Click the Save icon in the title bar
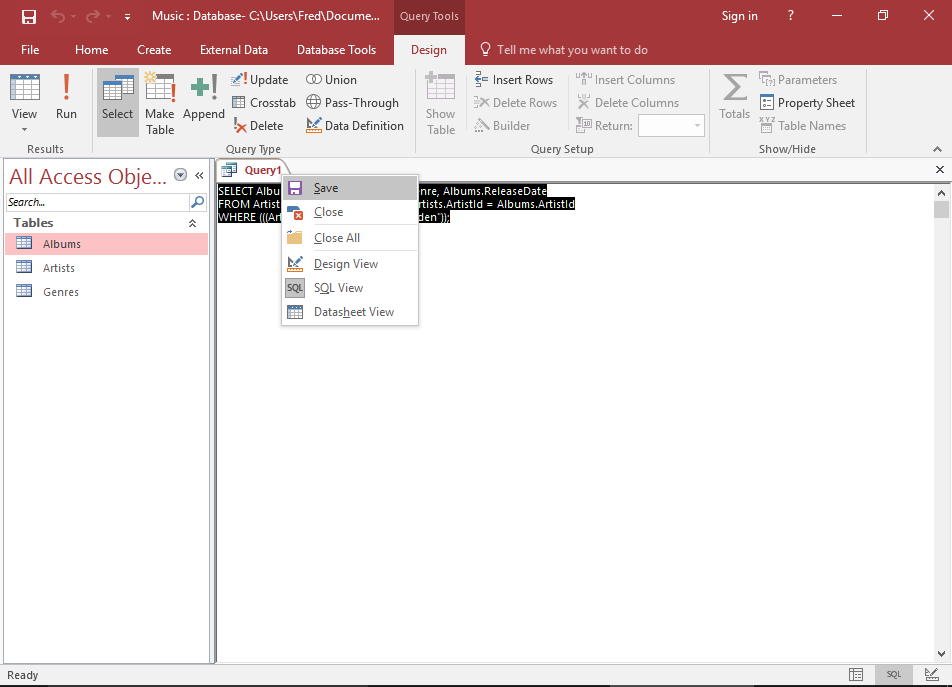952x687 pixels. [x=29, y=16]
